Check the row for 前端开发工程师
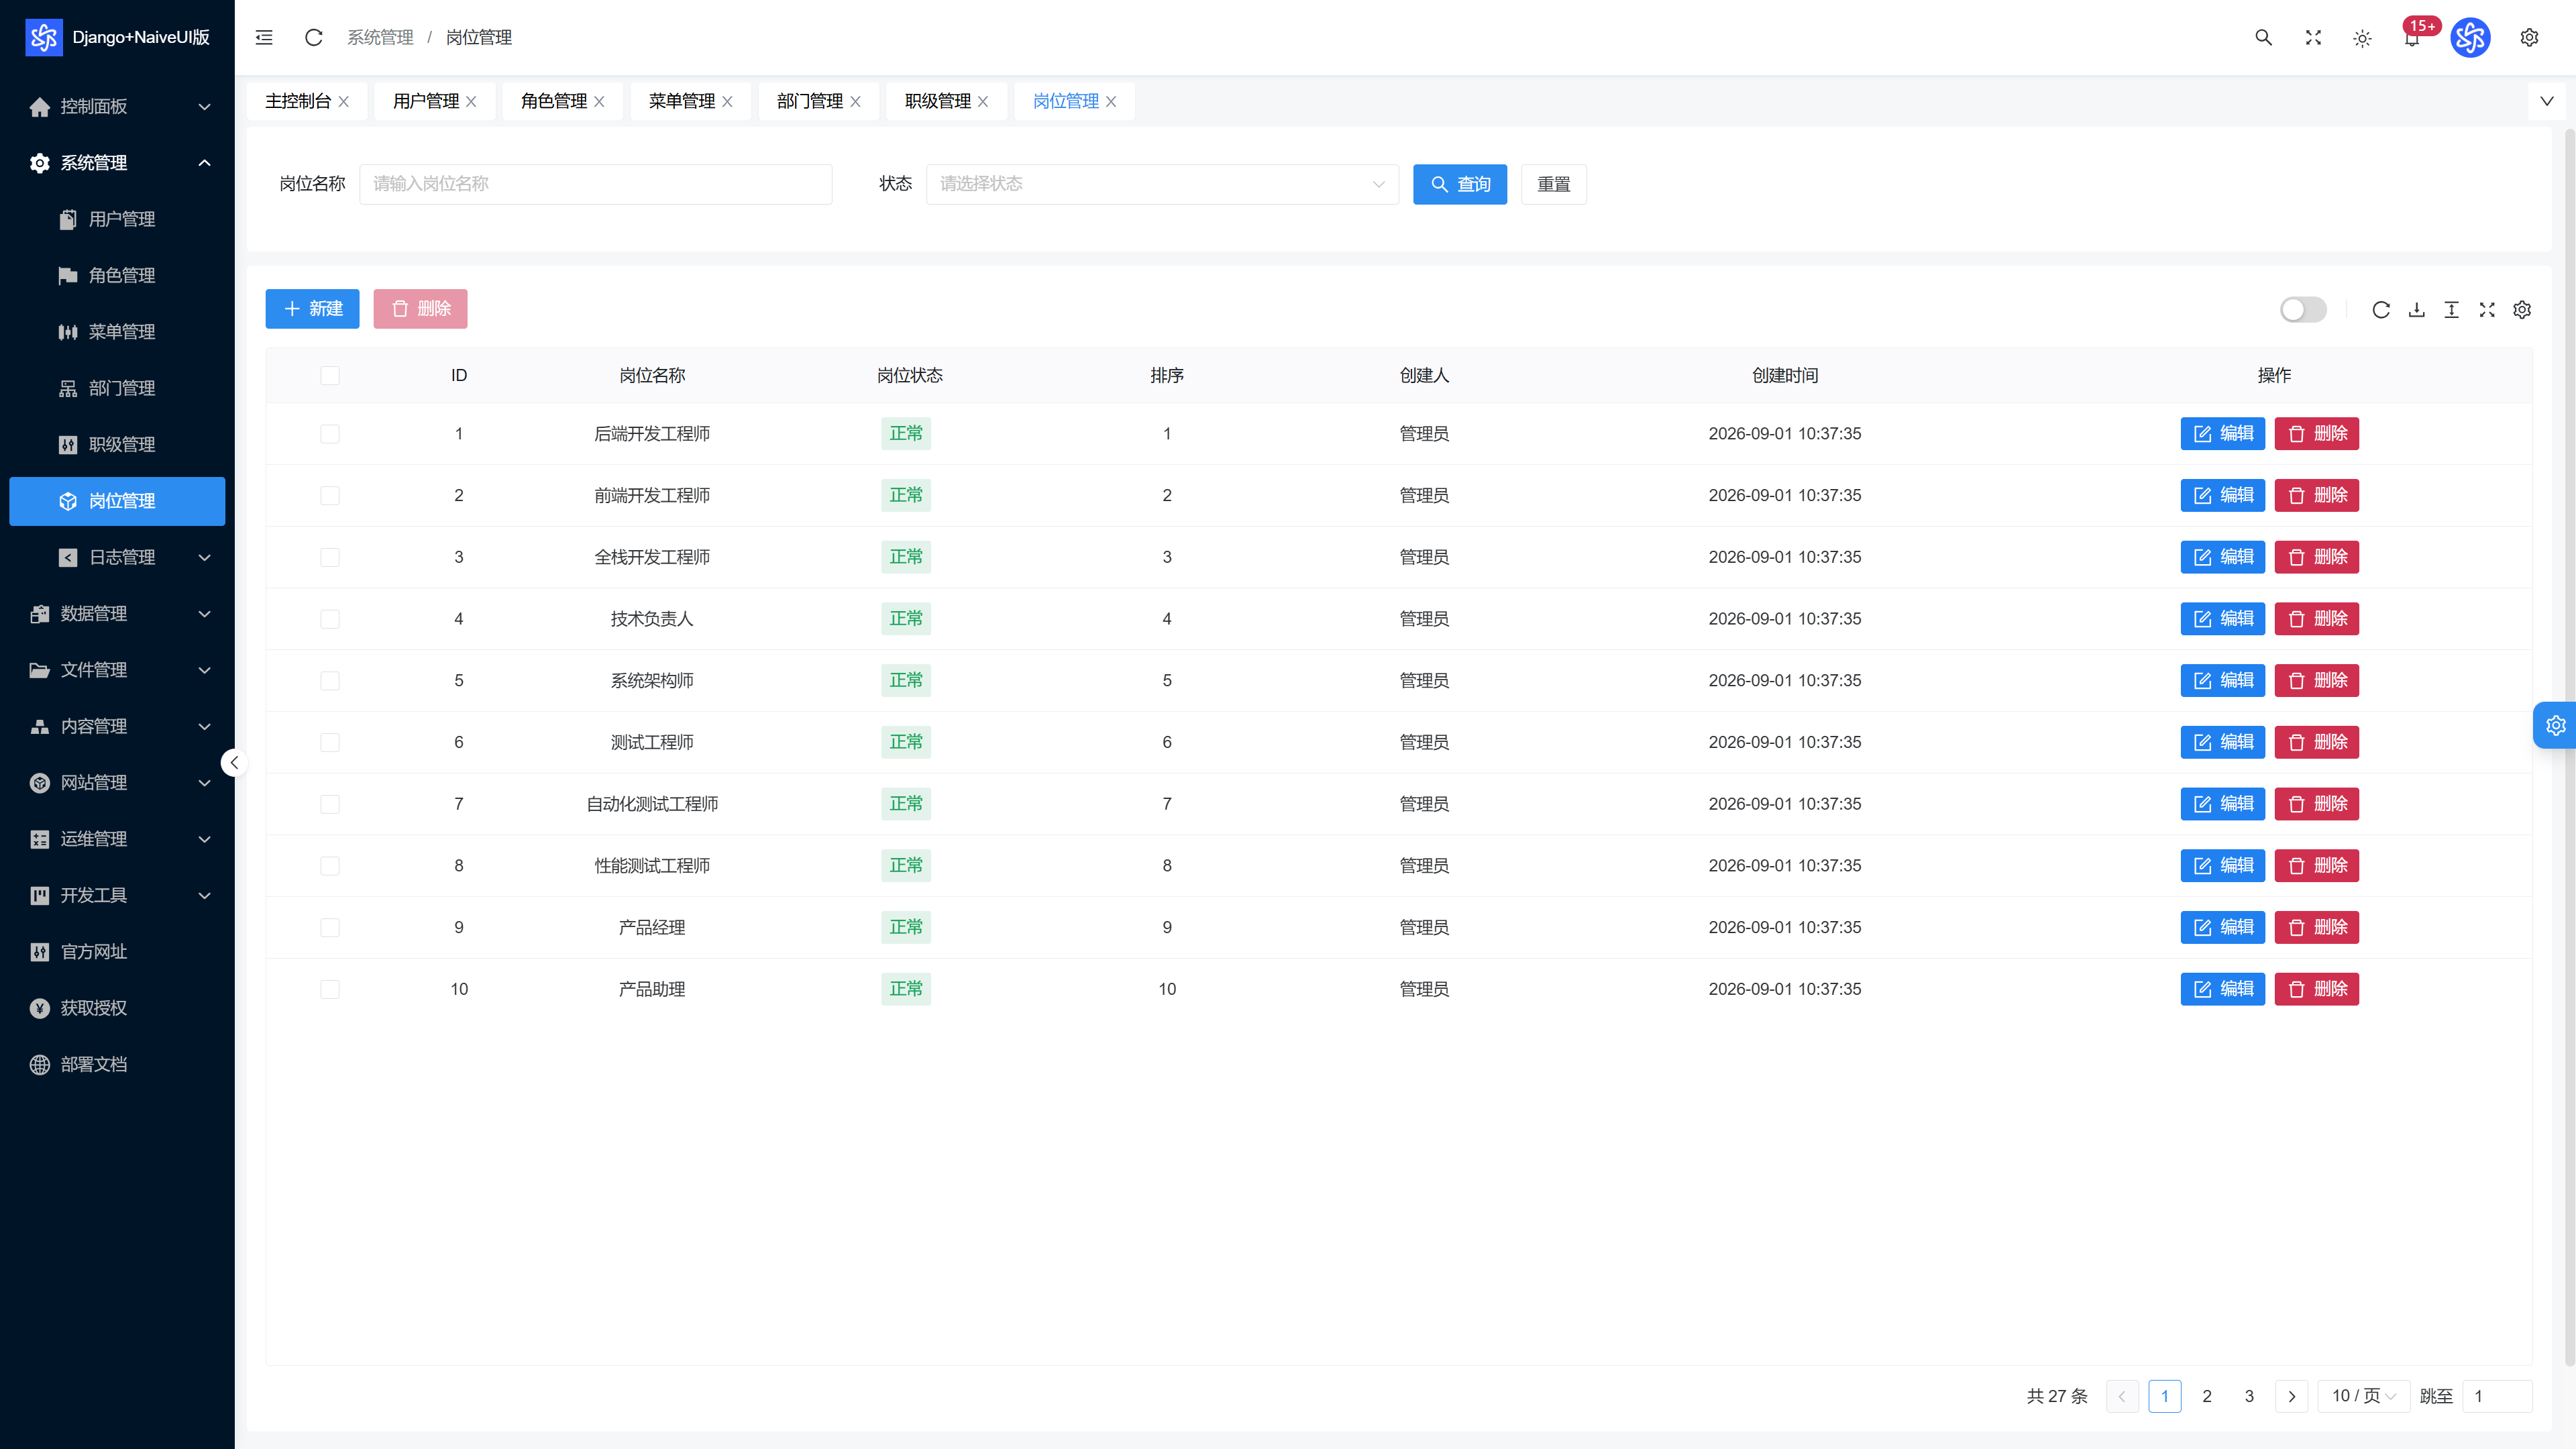2576x1449 pixels. click(x=330, y=495)
